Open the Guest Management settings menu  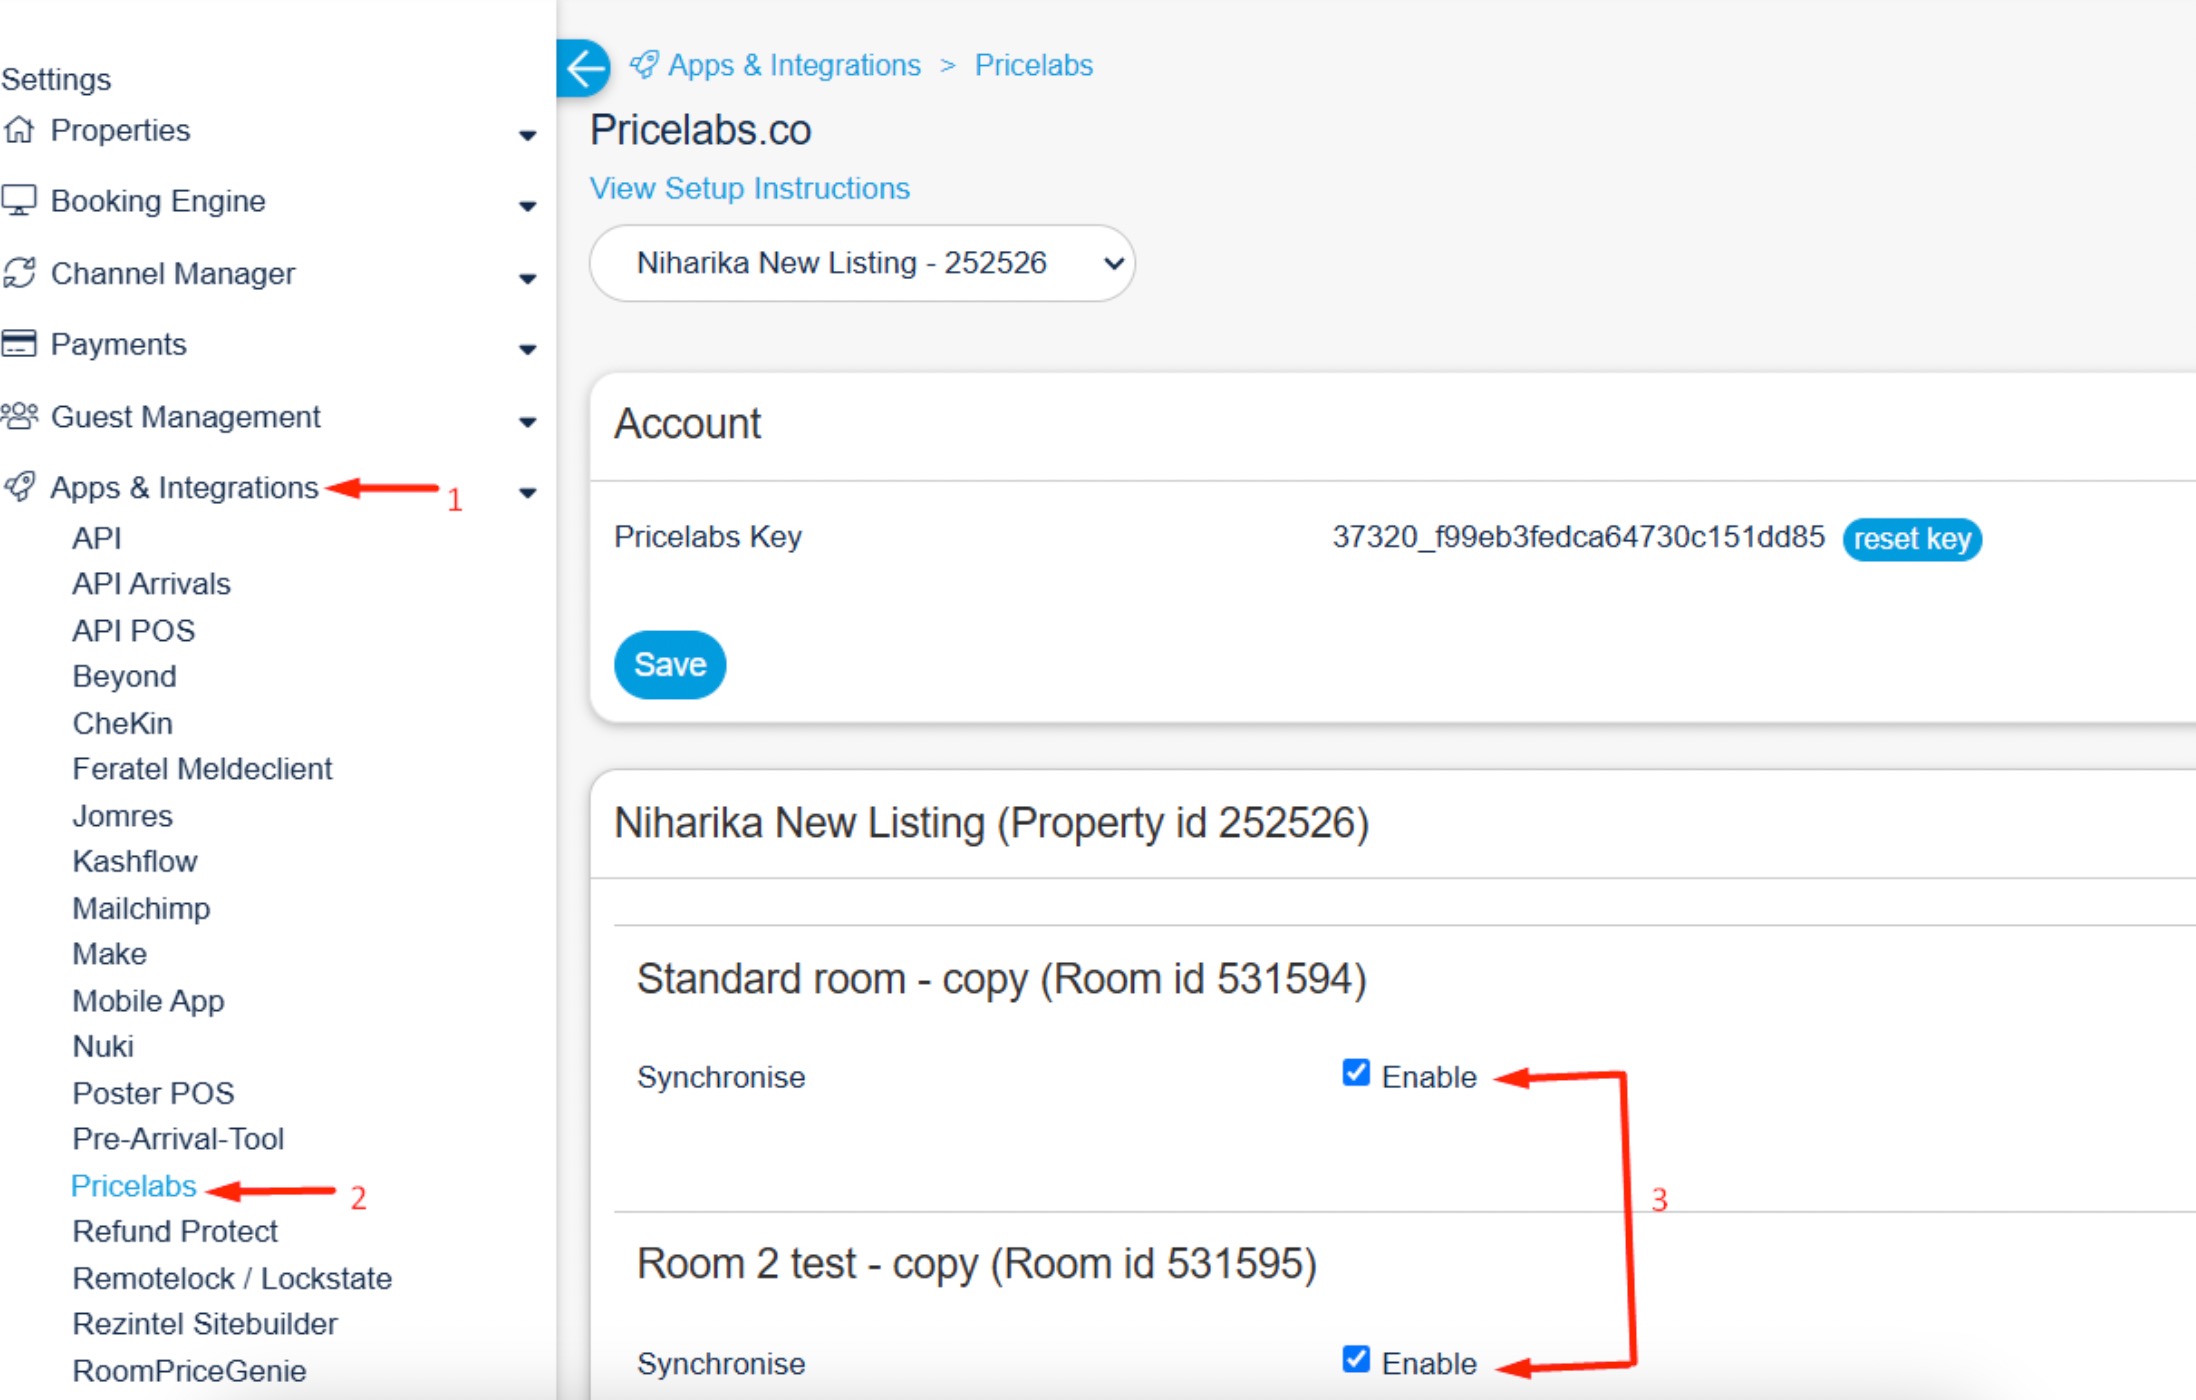[x=185, y=416]
